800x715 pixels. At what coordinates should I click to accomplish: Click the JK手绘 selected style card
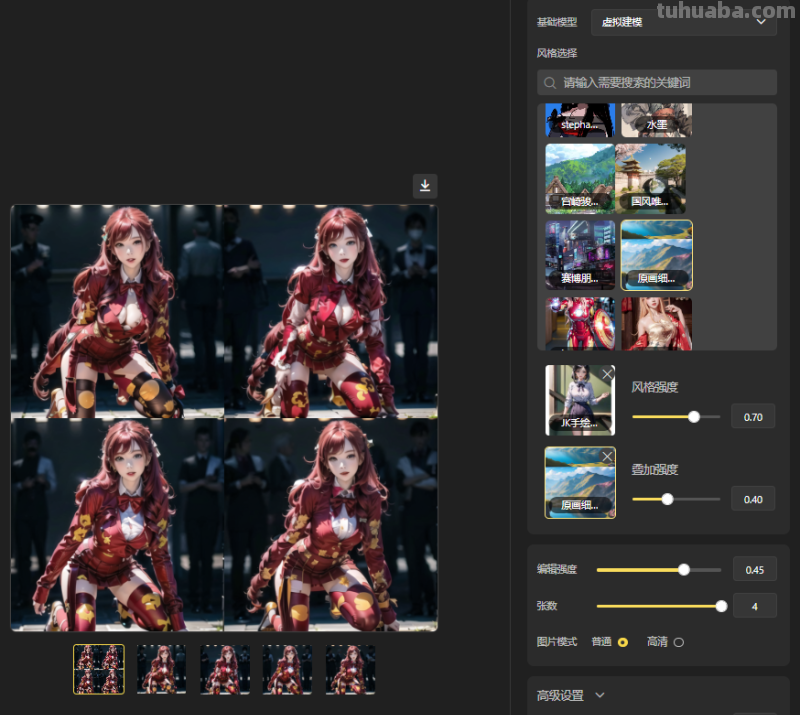point(580,400)
